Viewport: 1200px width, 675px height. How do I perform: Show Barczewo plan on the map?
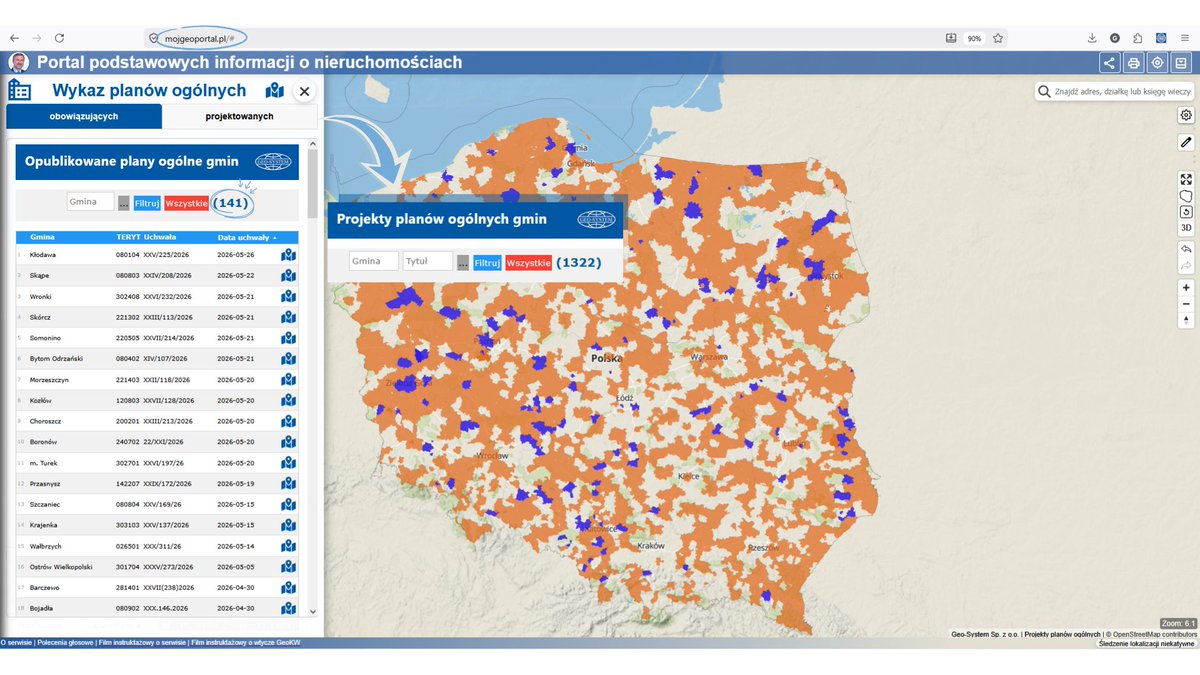tap(289, 588)
